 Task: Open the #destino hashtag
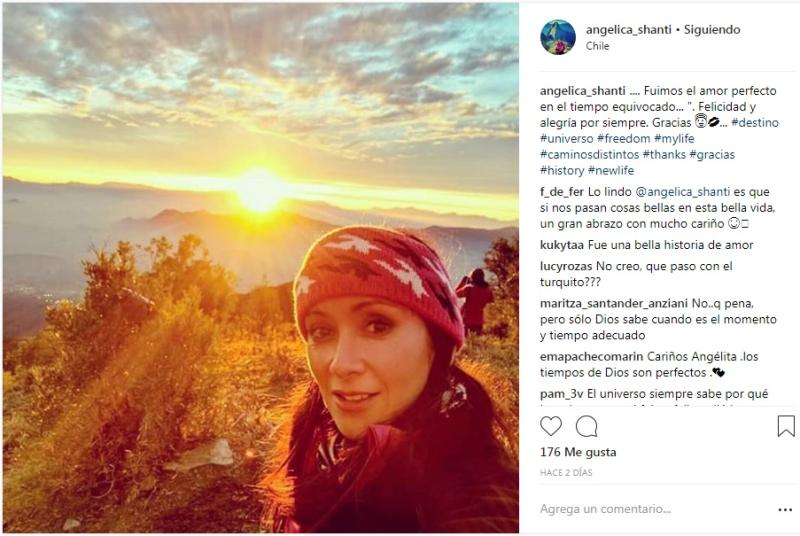tap(755, 123)
